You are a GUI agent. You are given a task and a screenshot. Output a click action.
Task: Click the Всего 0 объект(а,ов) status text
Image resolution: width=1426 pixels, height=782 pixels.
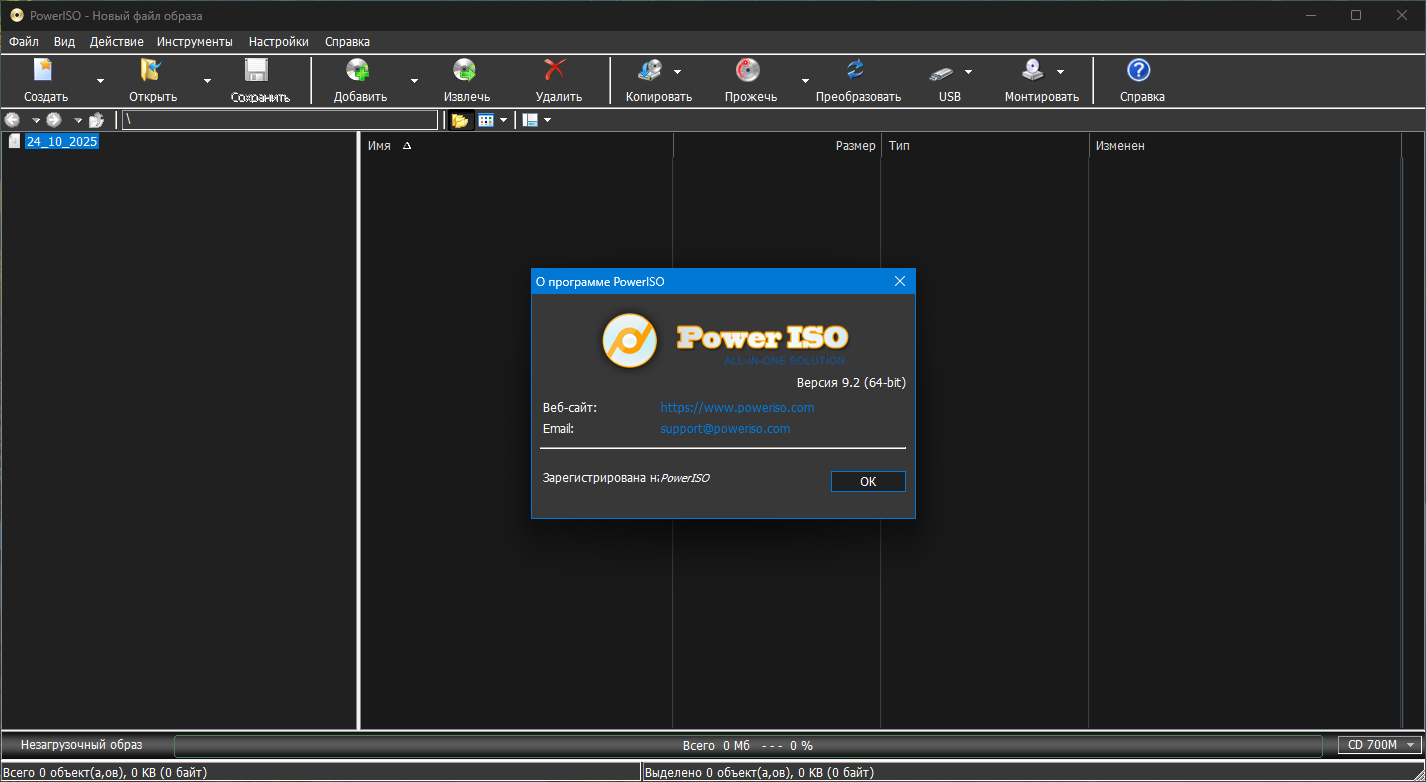pyautogui.click(x=105, y=773)
